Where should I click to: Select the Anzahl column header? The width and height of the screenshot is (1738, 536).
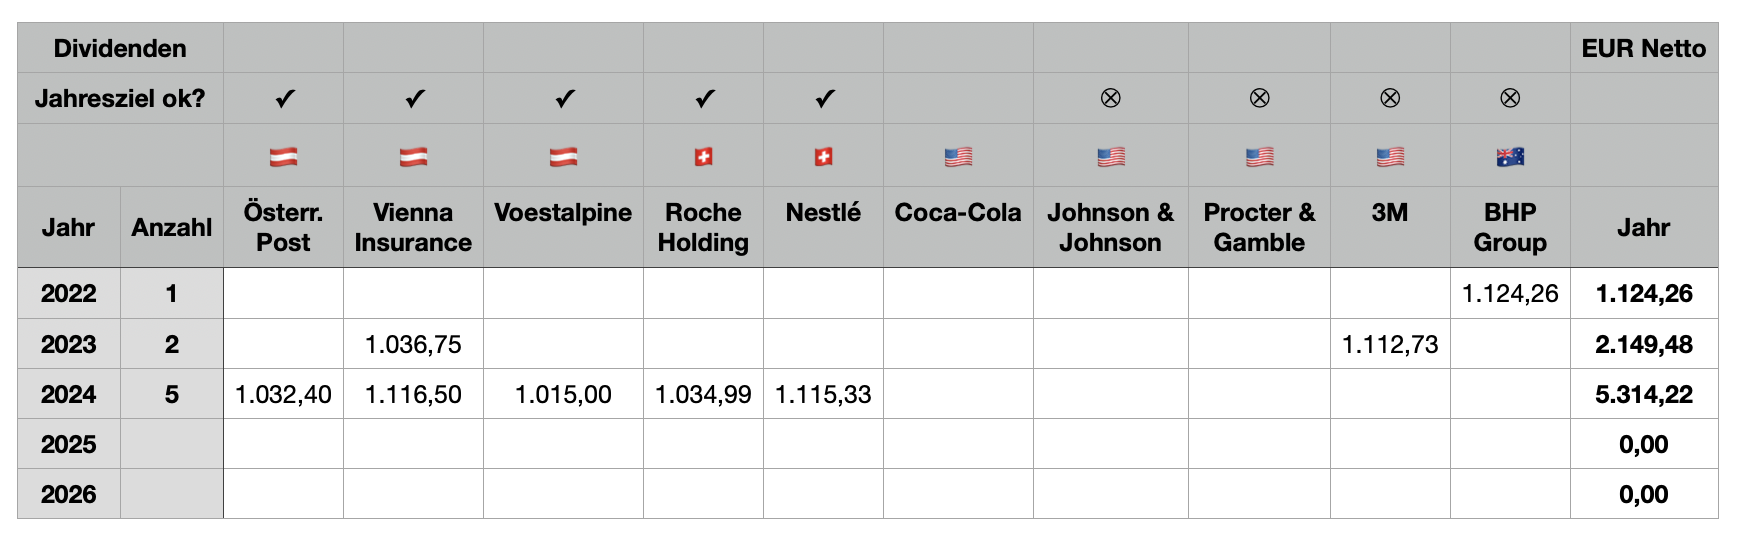[171, 227]
